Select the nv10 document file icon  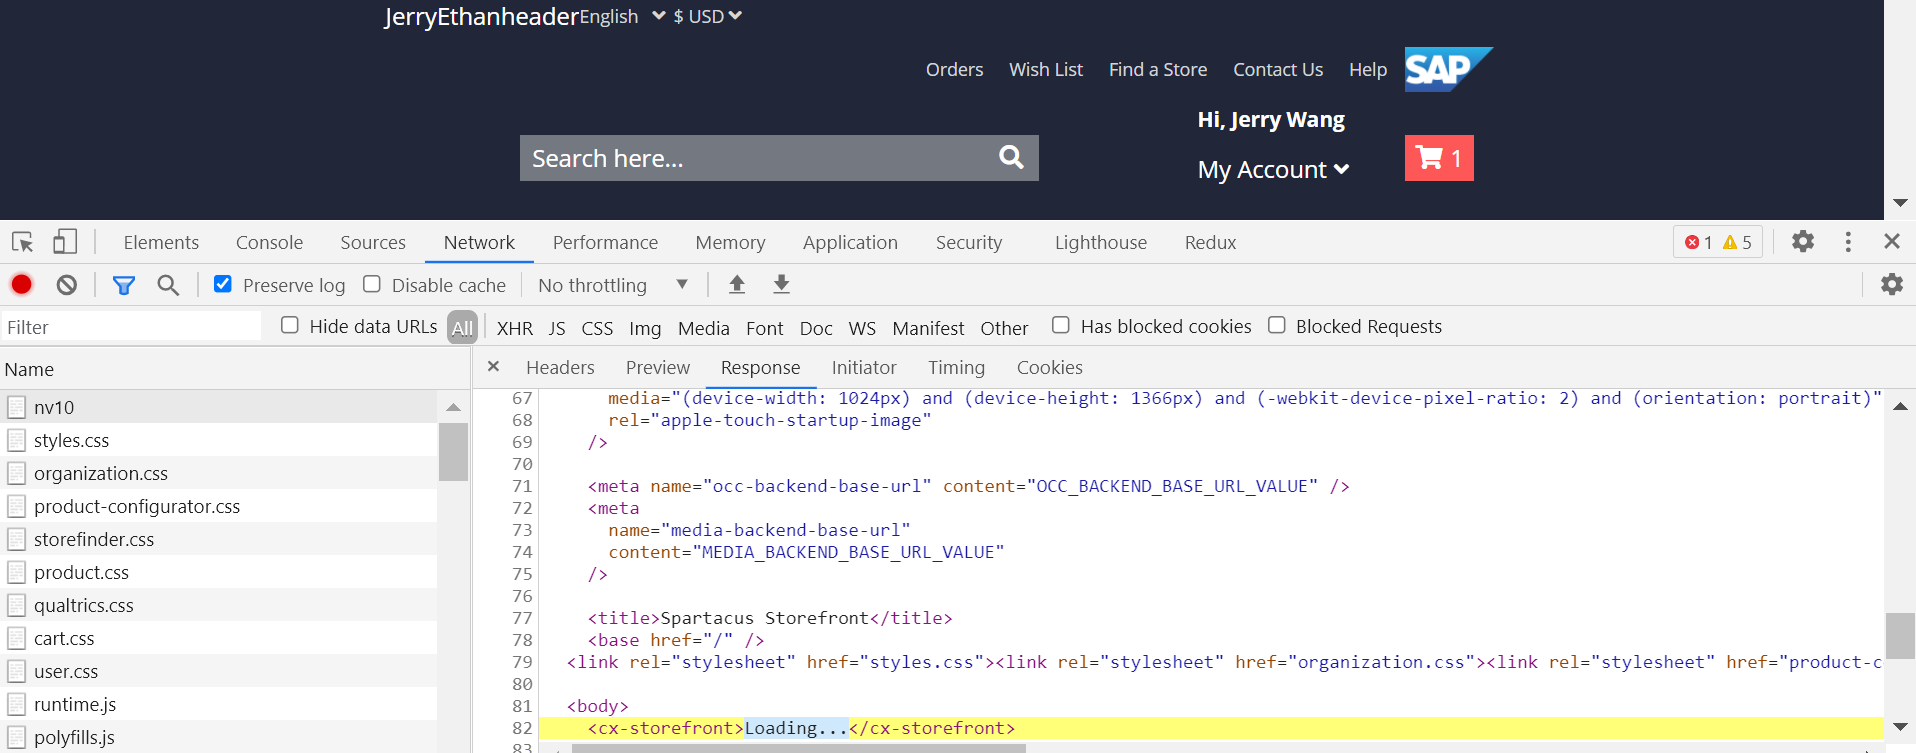16,407
